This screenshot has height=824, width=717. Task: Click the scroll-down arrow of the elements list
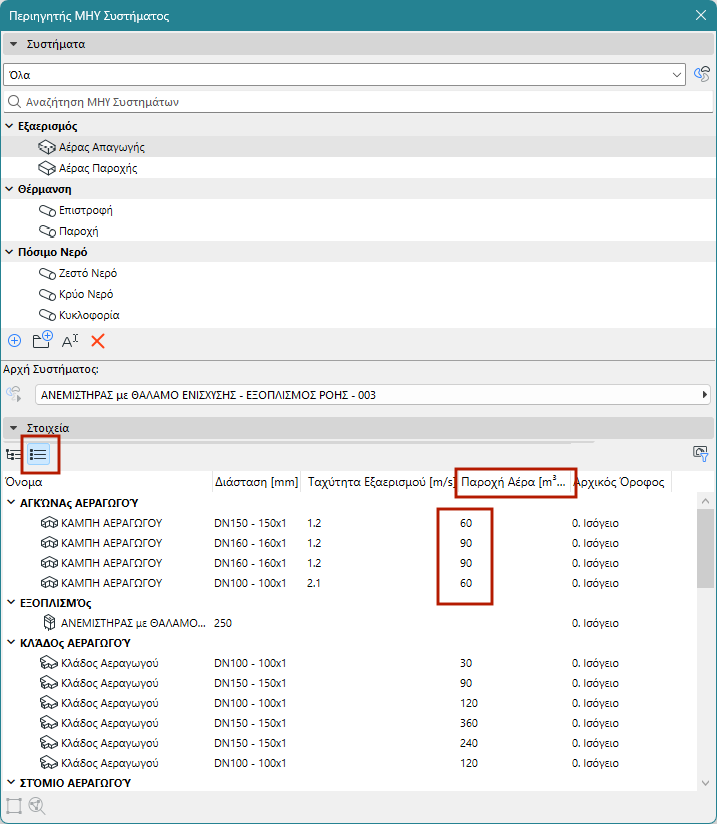click(705, 783)
